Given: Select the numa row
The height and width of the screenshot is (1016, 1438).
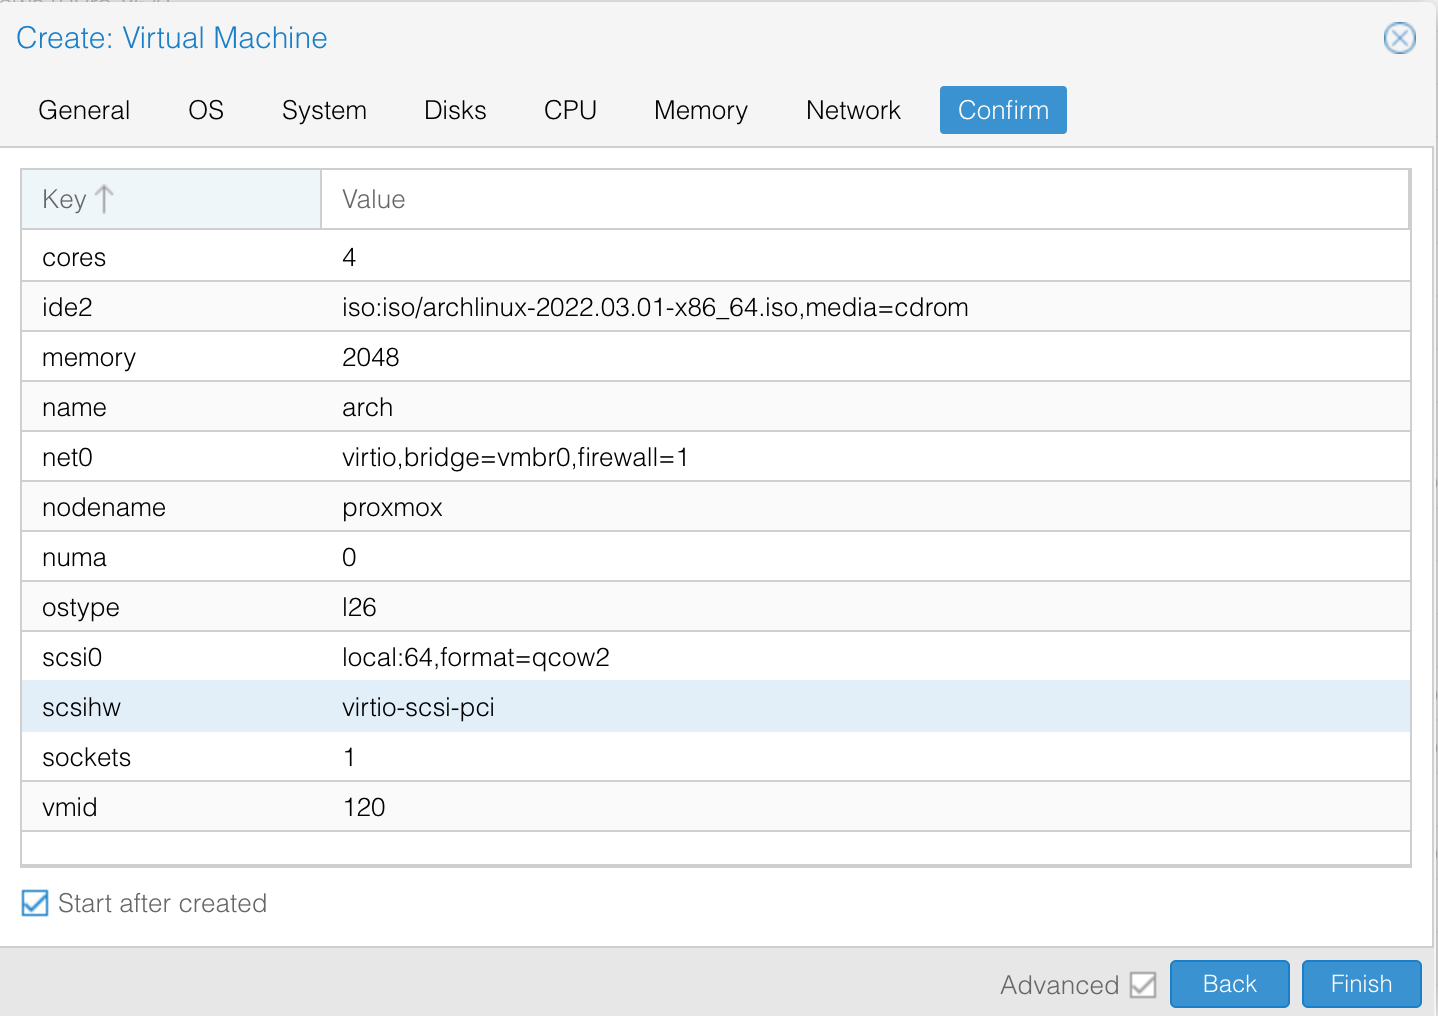Looking at the screenshot, I should pyautogui.click(x=716, y=556).
